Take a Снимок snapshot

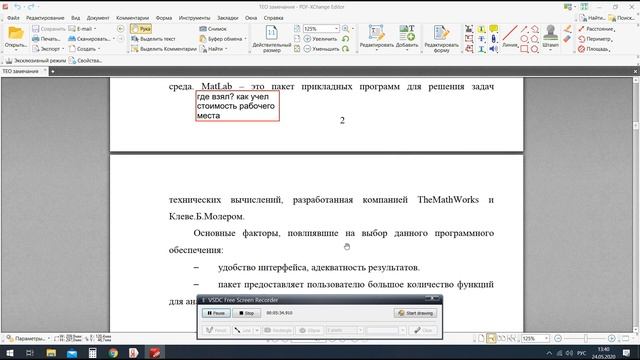pyautogui.click(x=213, y=29)
